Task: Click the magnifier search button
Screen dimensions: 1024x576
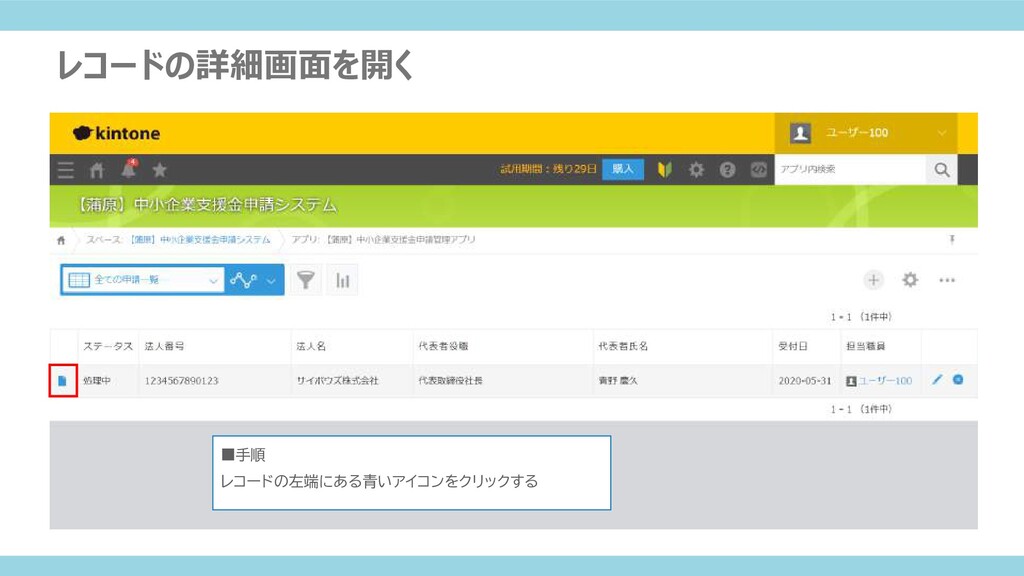Action: [942, 170]
